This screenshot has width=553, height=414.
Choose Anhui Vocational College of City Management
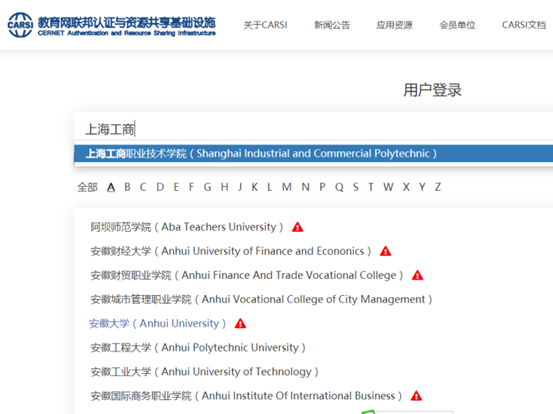tap(261, 299)
